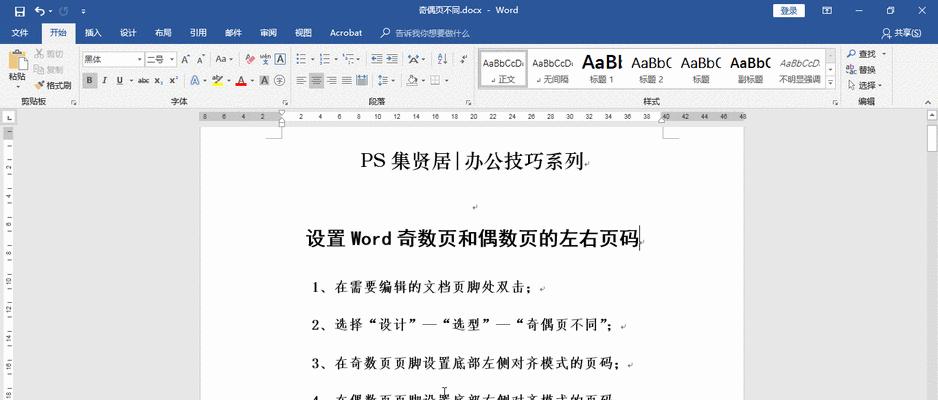This screenshot has width=938, height=400.
Task: Click the Share (共享) button
Action: pos(902,33)
